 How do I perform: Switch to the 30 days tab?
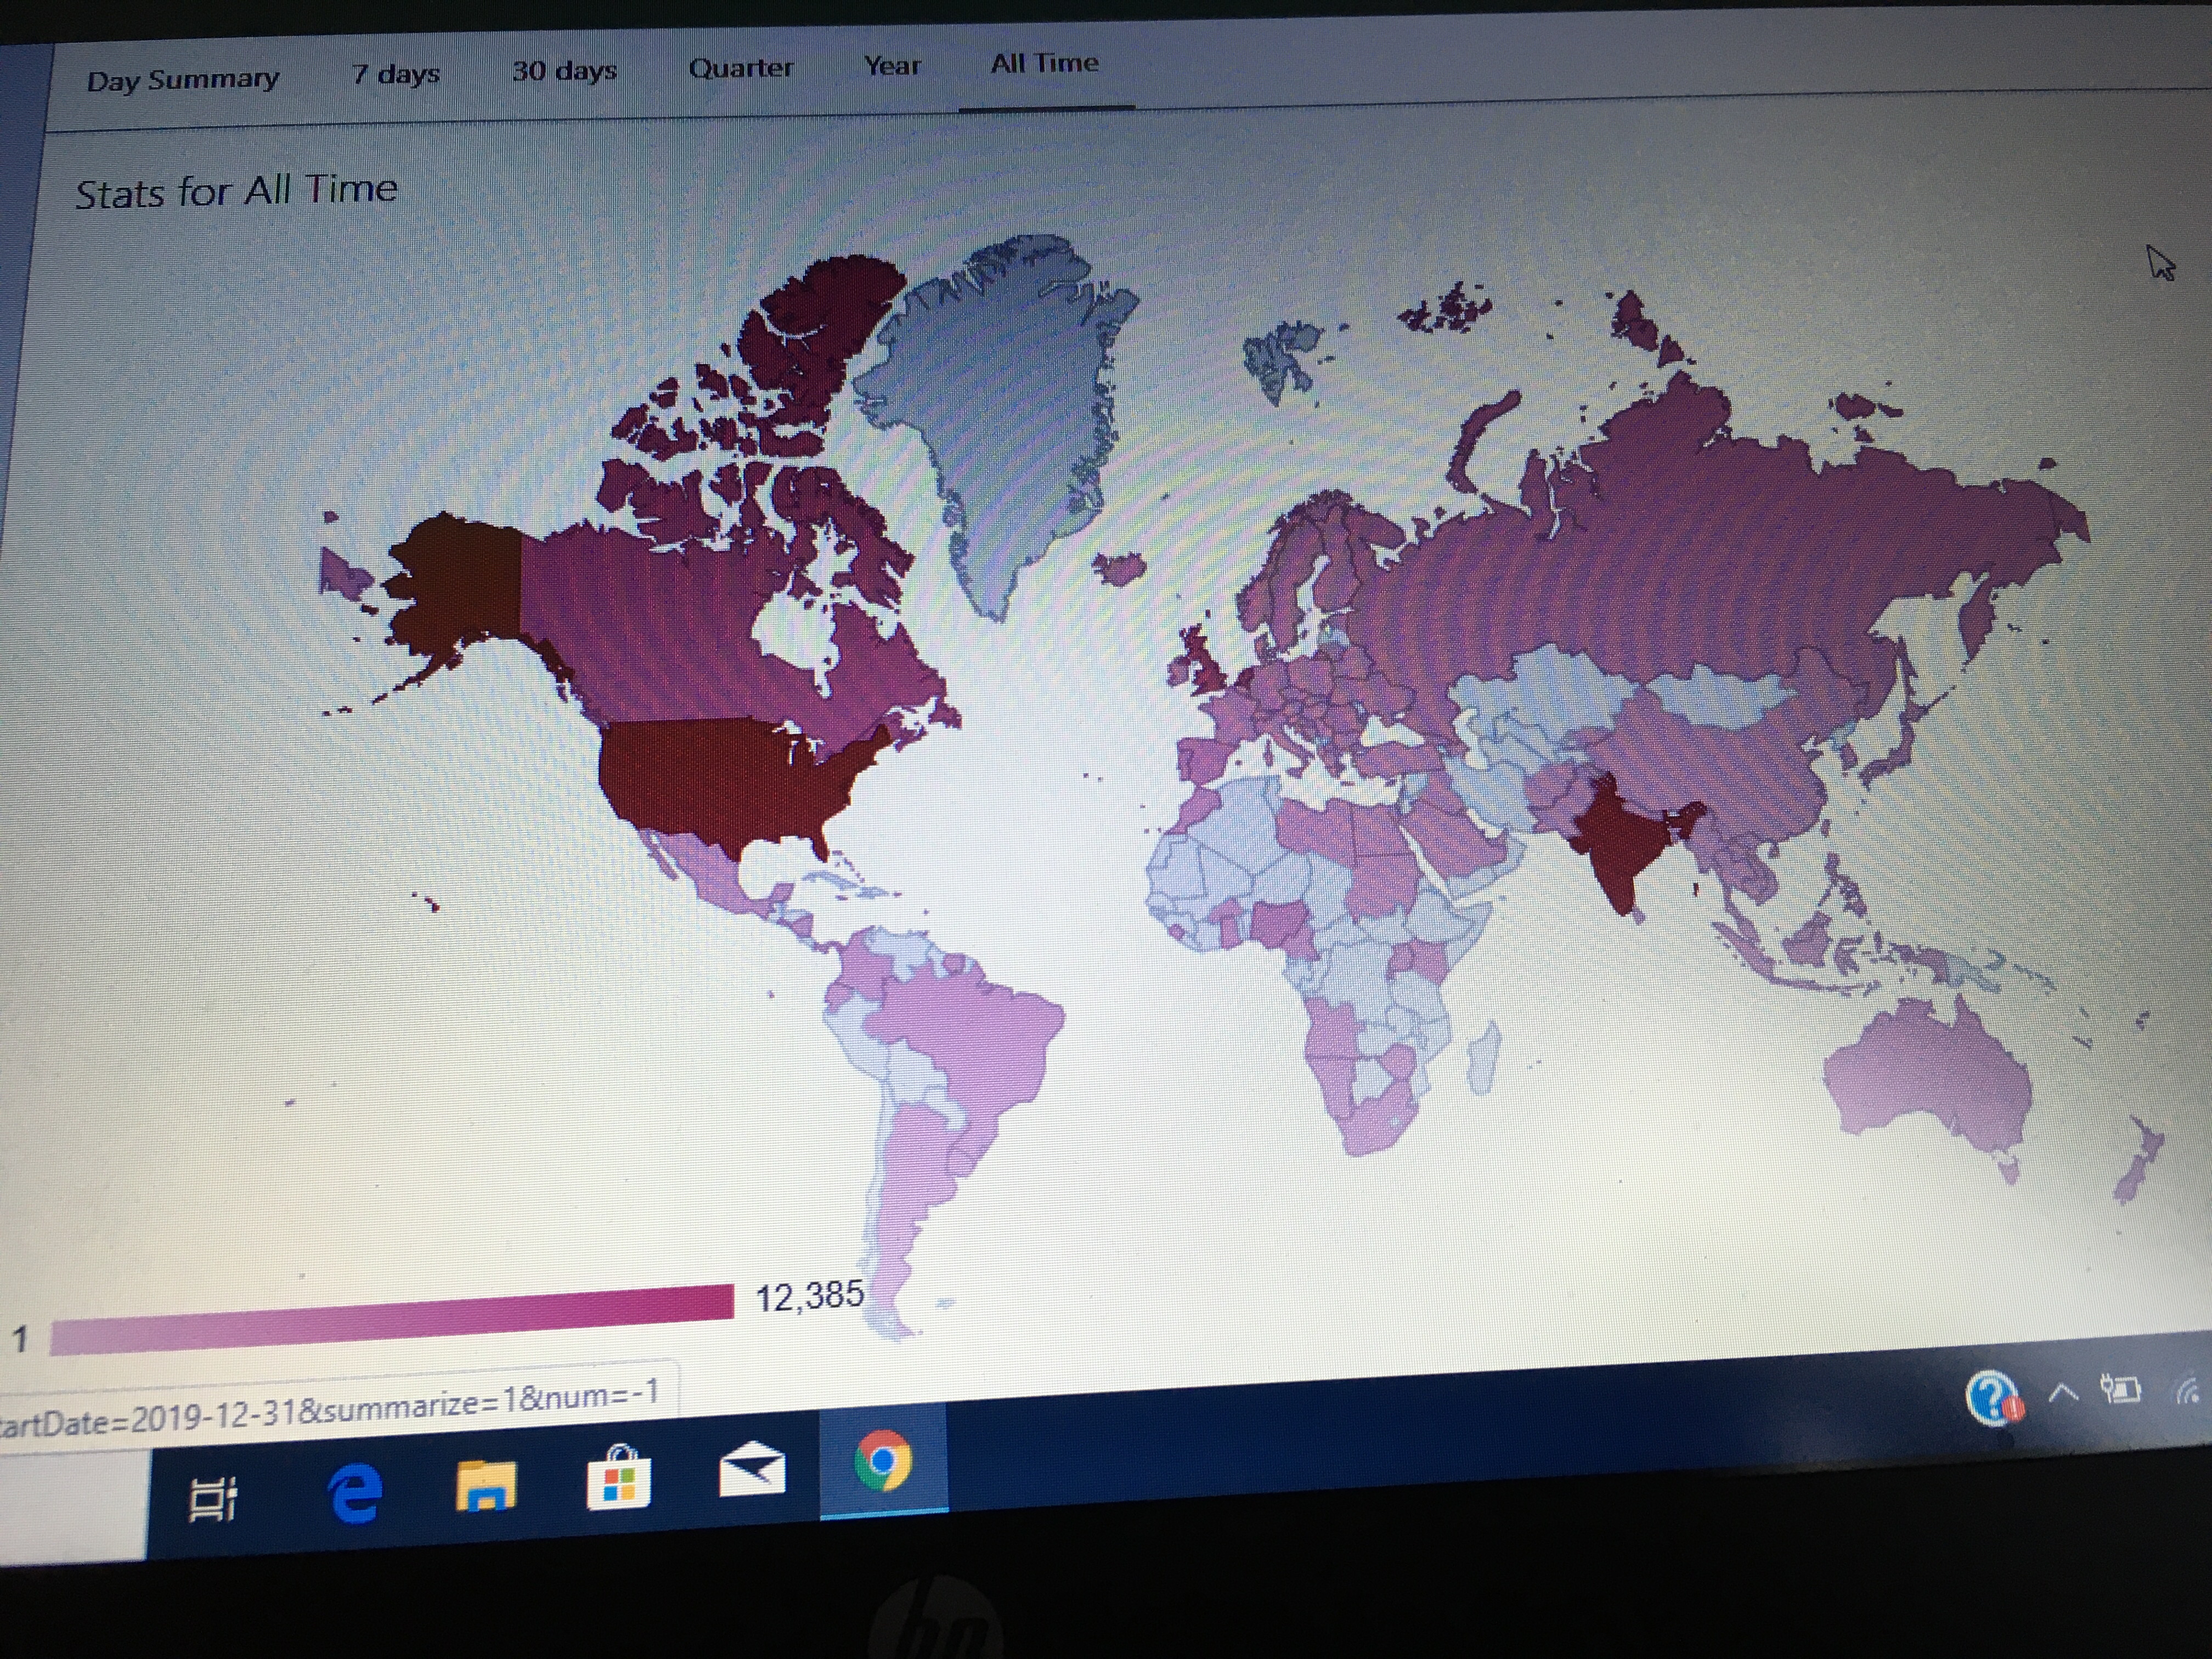pyautogui.click(x=564, y=71)
